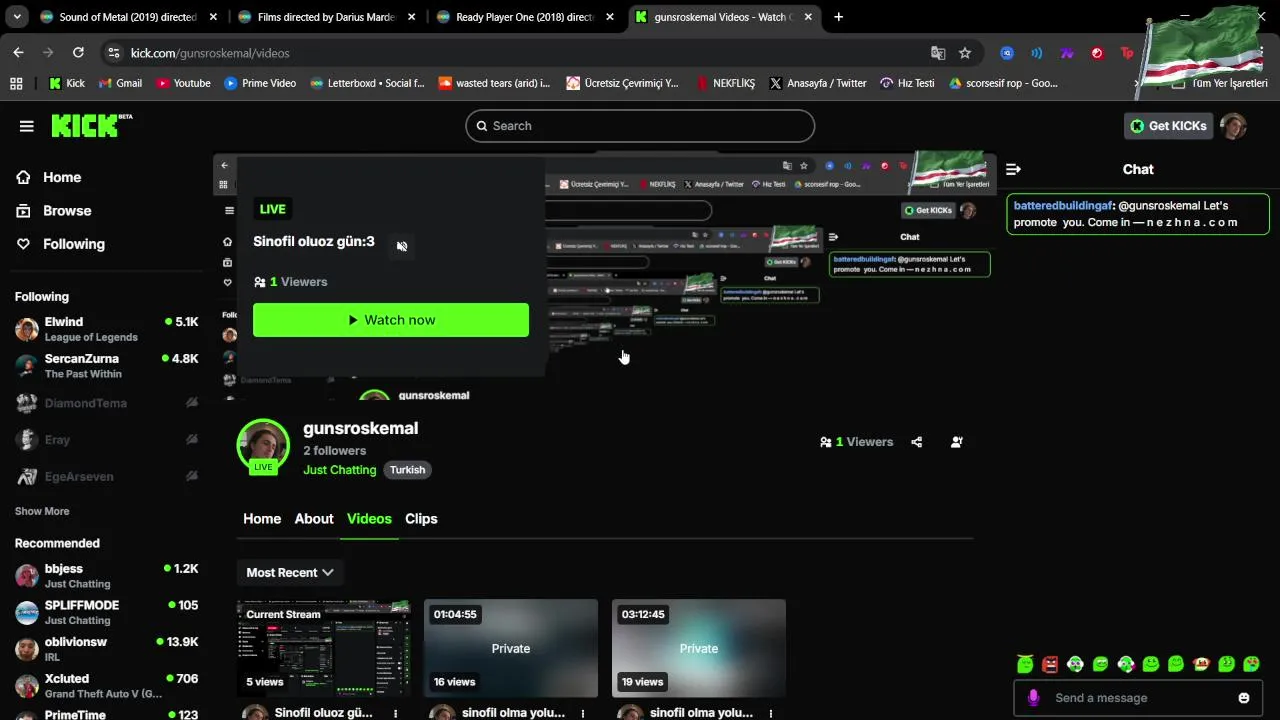Open bbjess recommended channel
This screenshot has width=1280, height=720.
107,576
